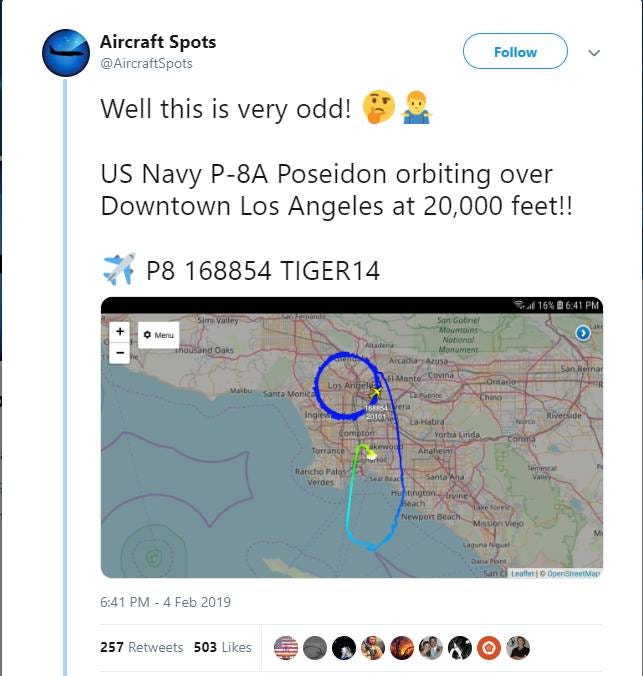Expand the tweet options chevron
The image size is (643, 676).
(593, 52)
